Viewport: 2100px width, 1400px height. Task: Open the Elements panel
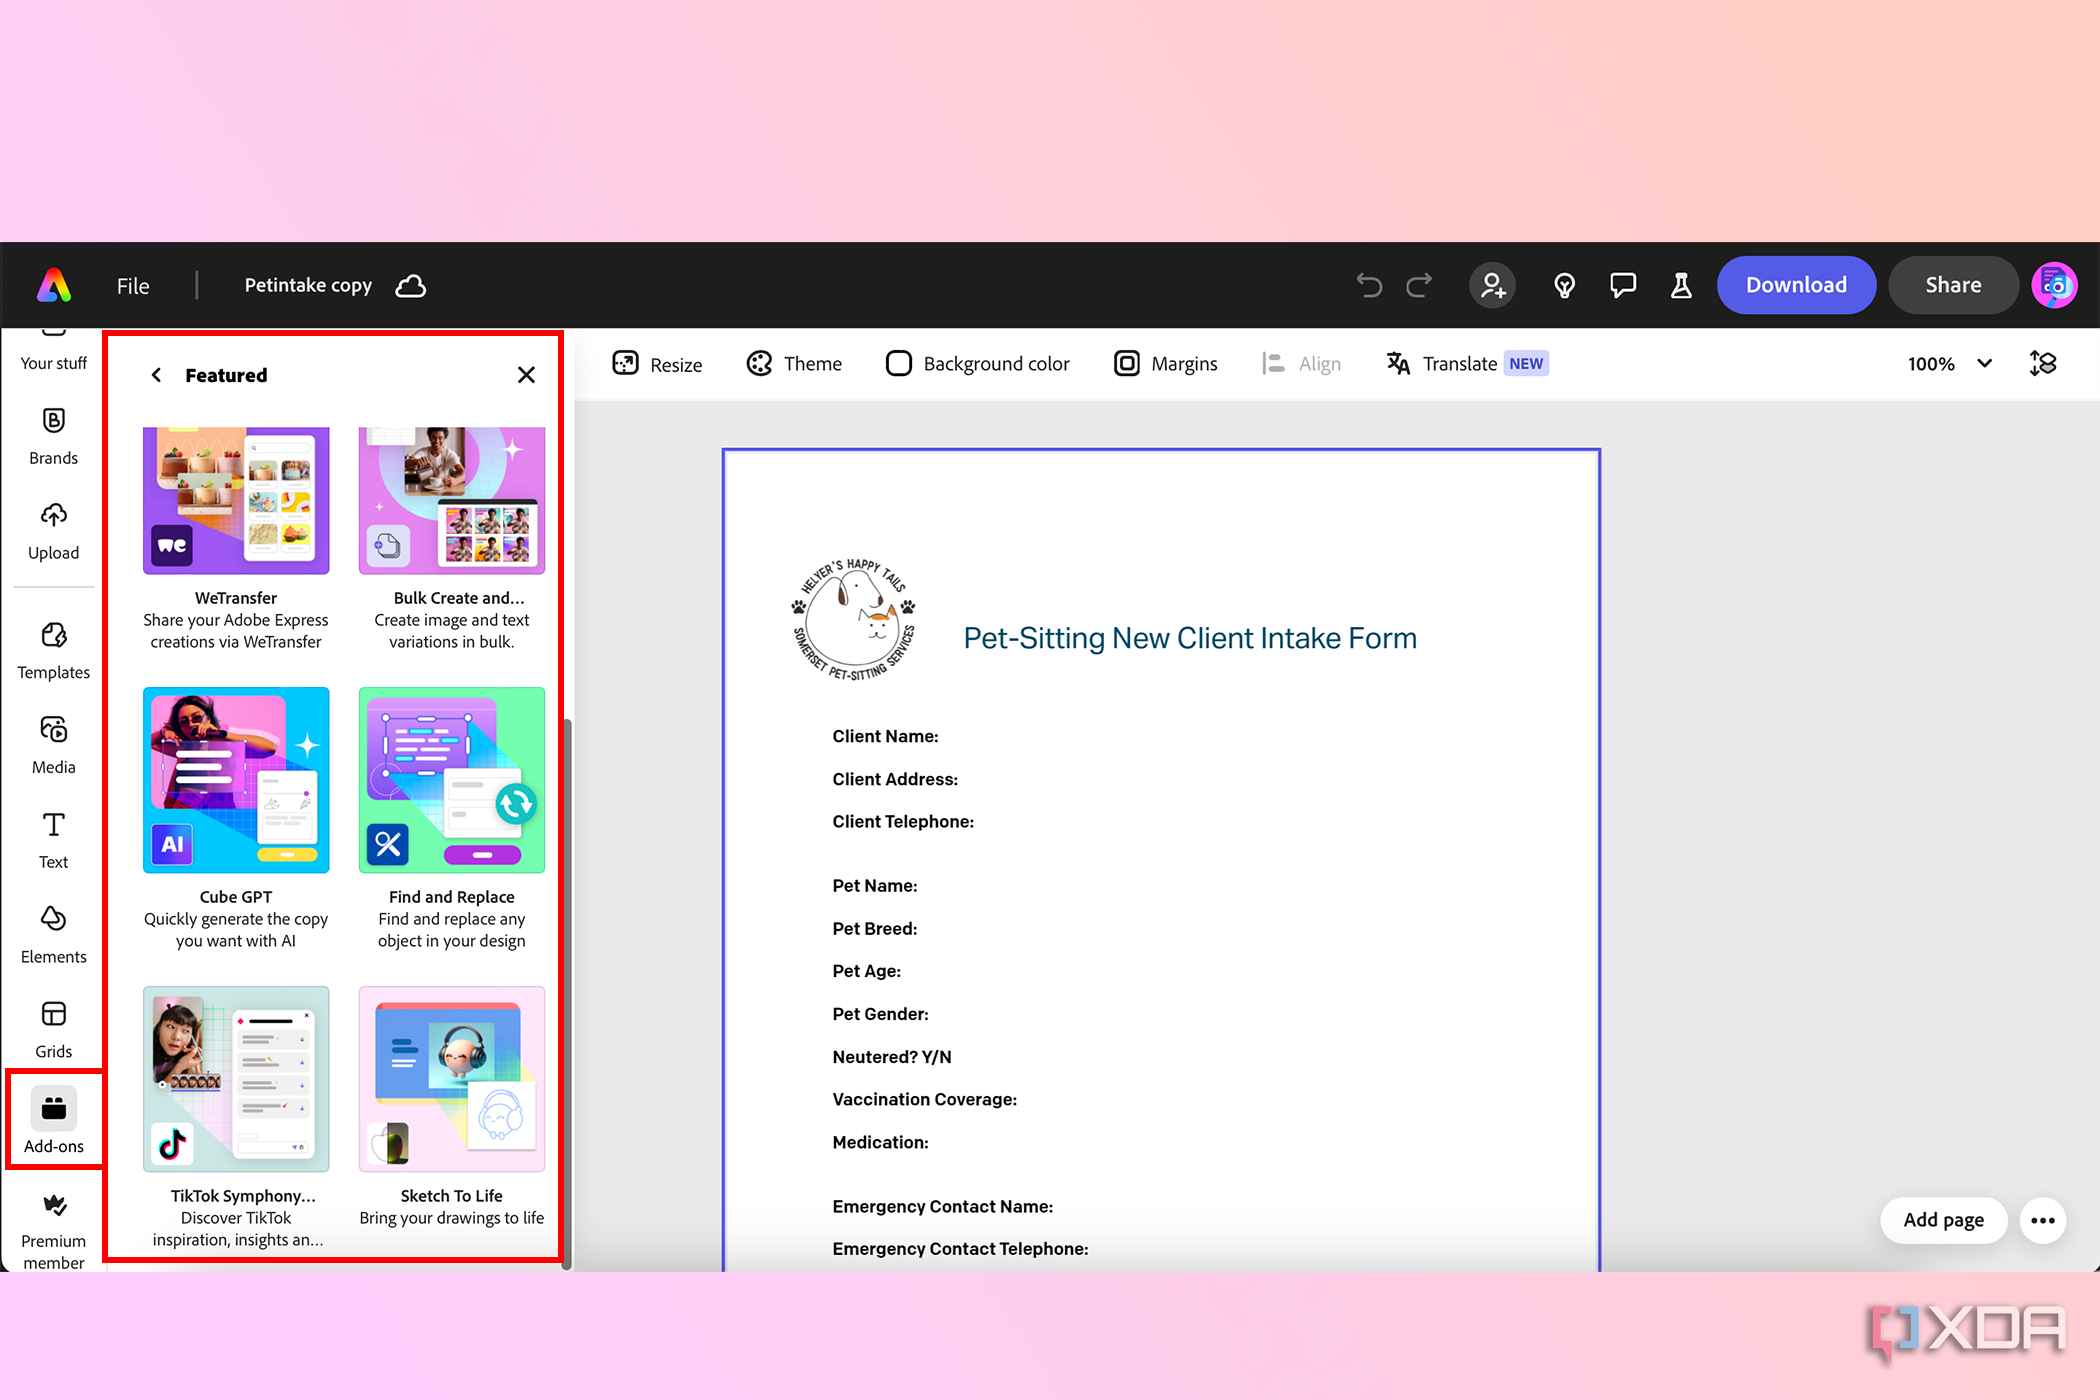point(54,936)
